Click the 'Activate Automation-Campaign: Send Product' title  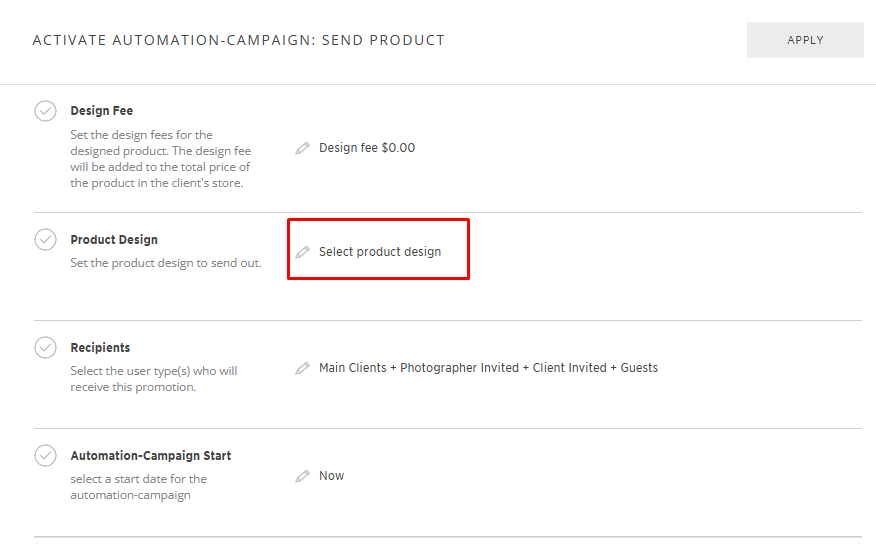238,40
